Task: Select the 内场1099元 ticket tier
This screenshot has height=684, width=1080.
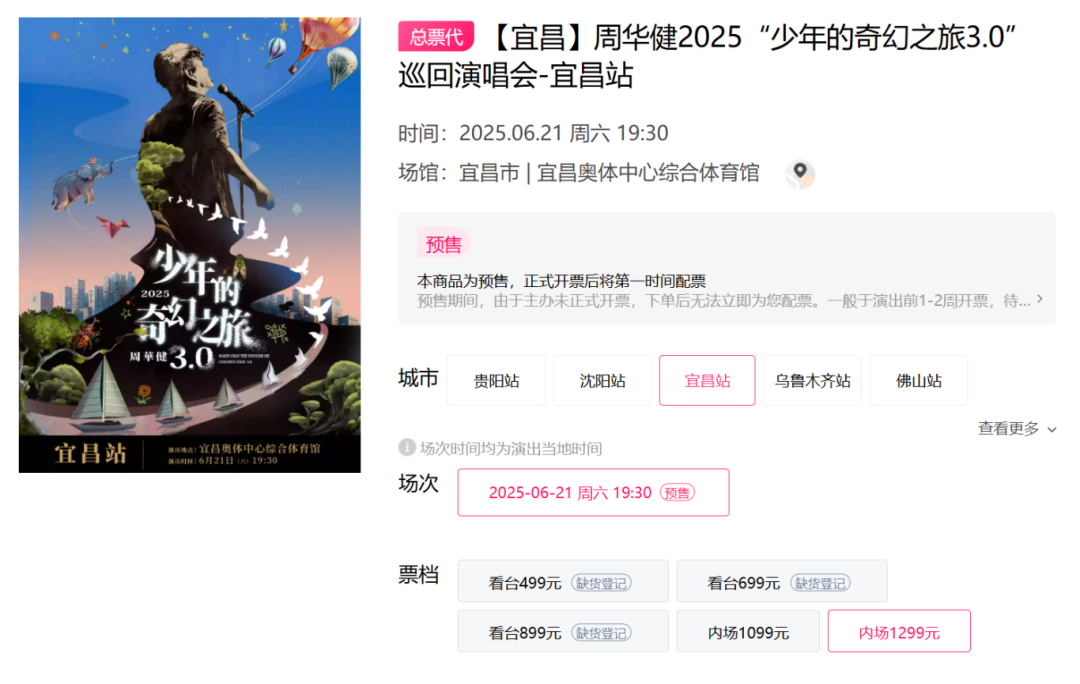Action: 748,631
